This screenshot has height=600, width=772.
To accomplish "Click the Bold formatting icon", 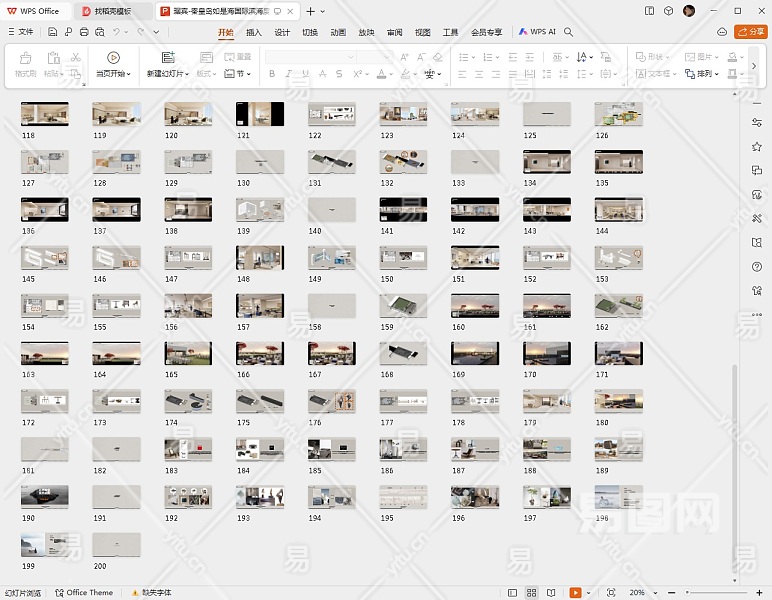I will click(273, 74).
